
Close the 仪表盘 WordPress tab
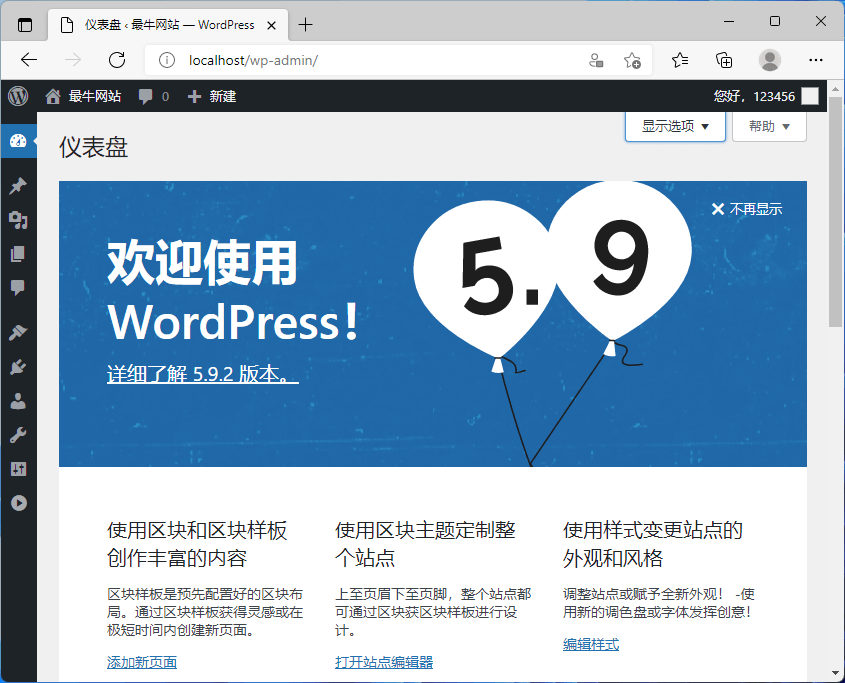click(272, 25)
